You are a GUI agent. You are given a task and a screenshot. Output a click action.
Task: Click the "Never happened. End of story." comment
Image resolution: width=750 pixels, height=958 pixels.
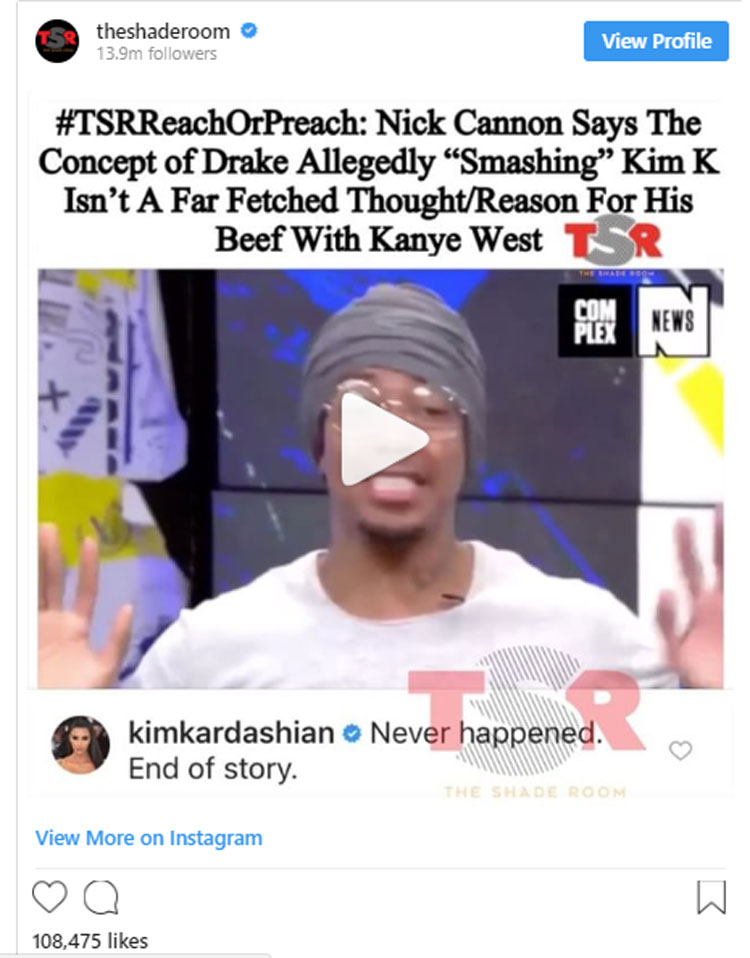tap(365, 751)
